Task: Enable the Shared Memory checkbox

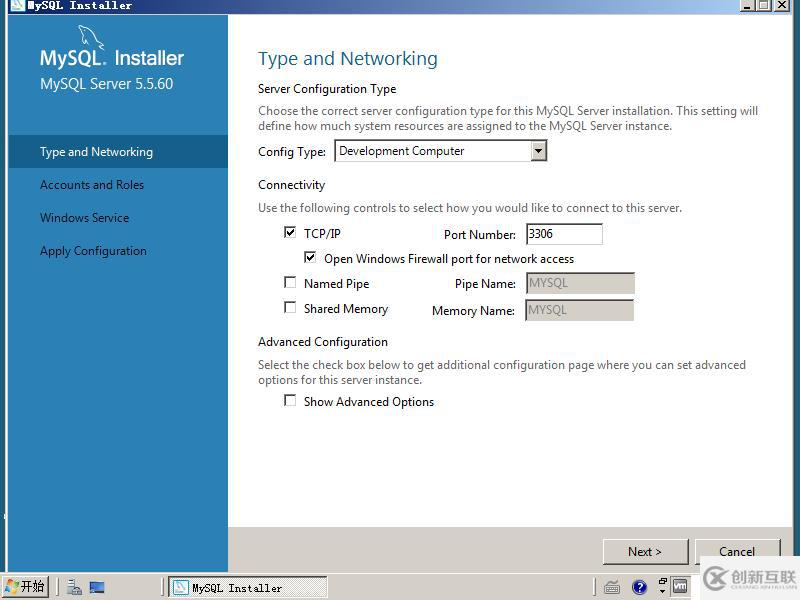Action: point(290,307)
